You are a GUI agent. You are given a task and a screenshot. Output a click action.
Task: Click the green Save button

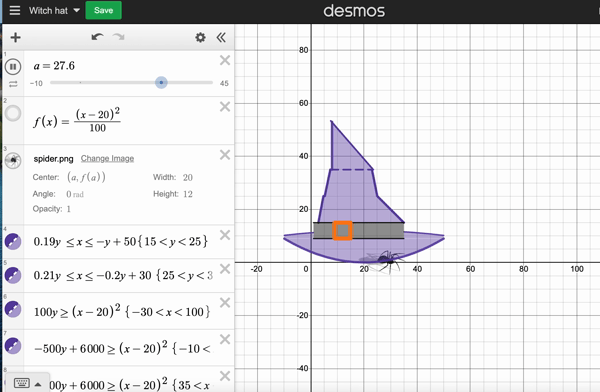pos(103,10)
